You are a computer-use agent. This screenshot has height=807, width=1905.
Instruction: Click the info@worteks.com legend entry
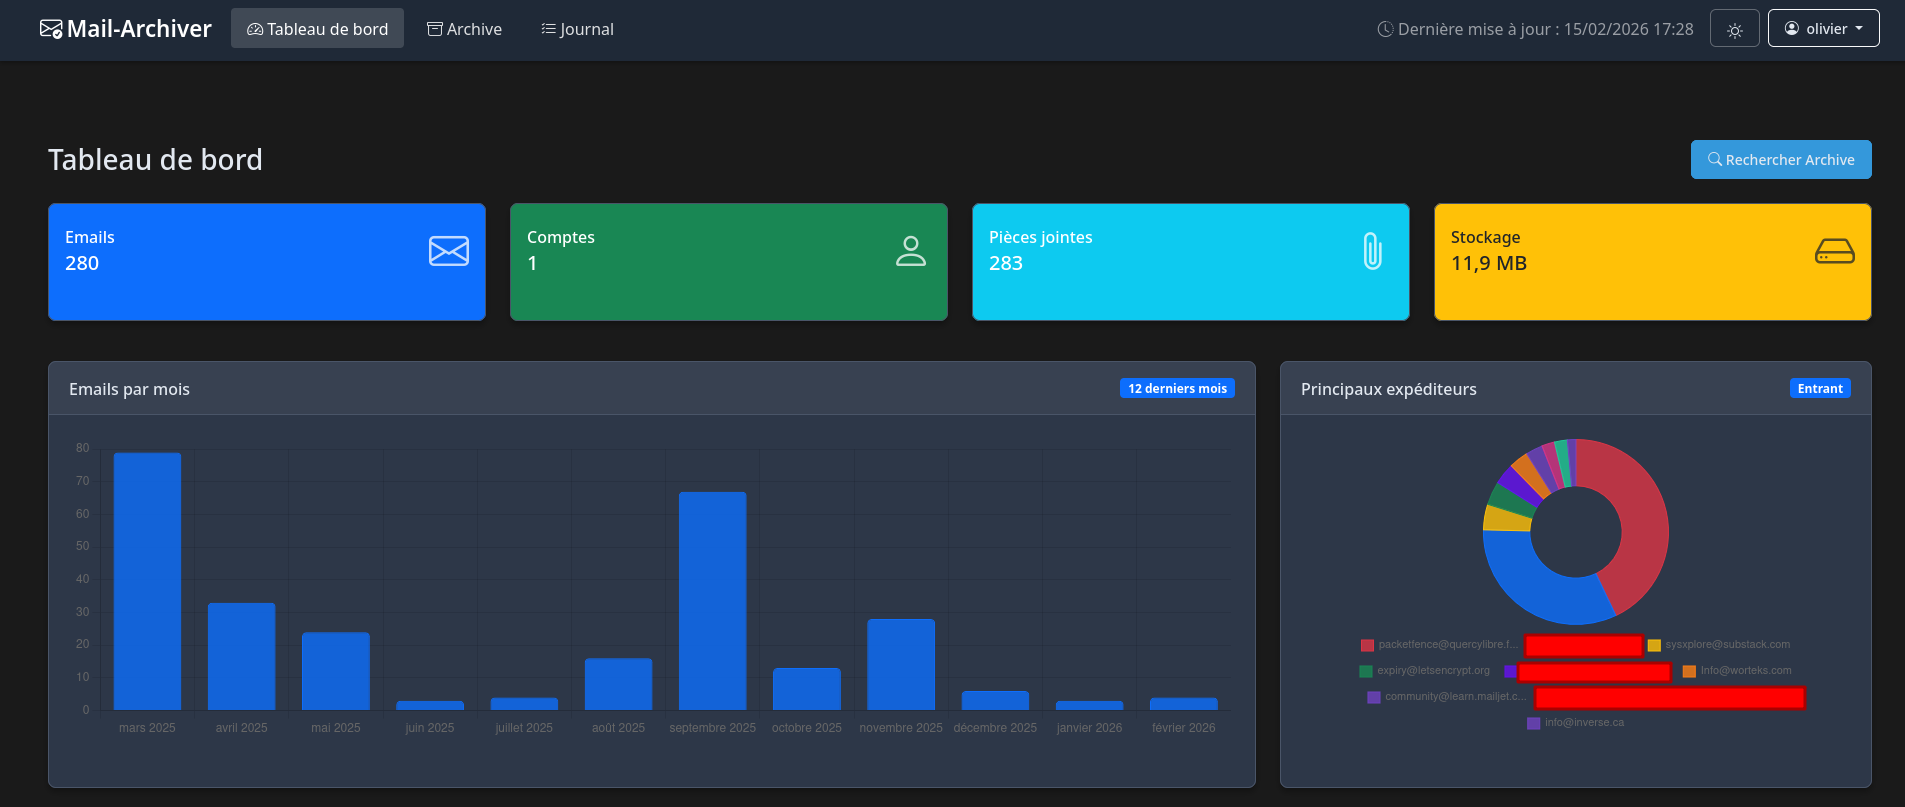pos(1737,671)
